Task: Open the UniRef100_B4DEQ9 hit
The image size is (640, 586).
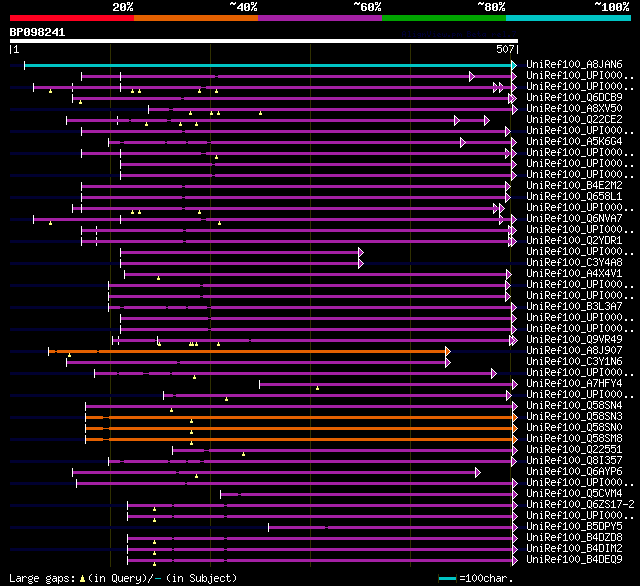Action: coord(574,560)
